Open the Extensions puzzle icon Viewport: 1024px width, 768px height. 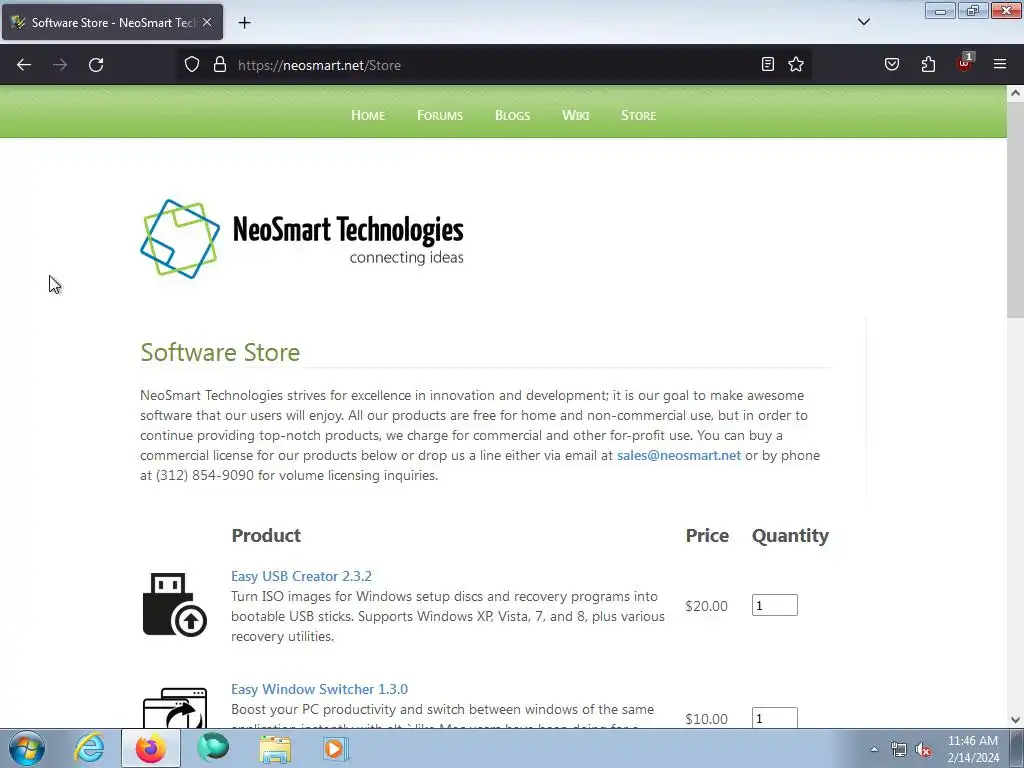click(928, 64)
